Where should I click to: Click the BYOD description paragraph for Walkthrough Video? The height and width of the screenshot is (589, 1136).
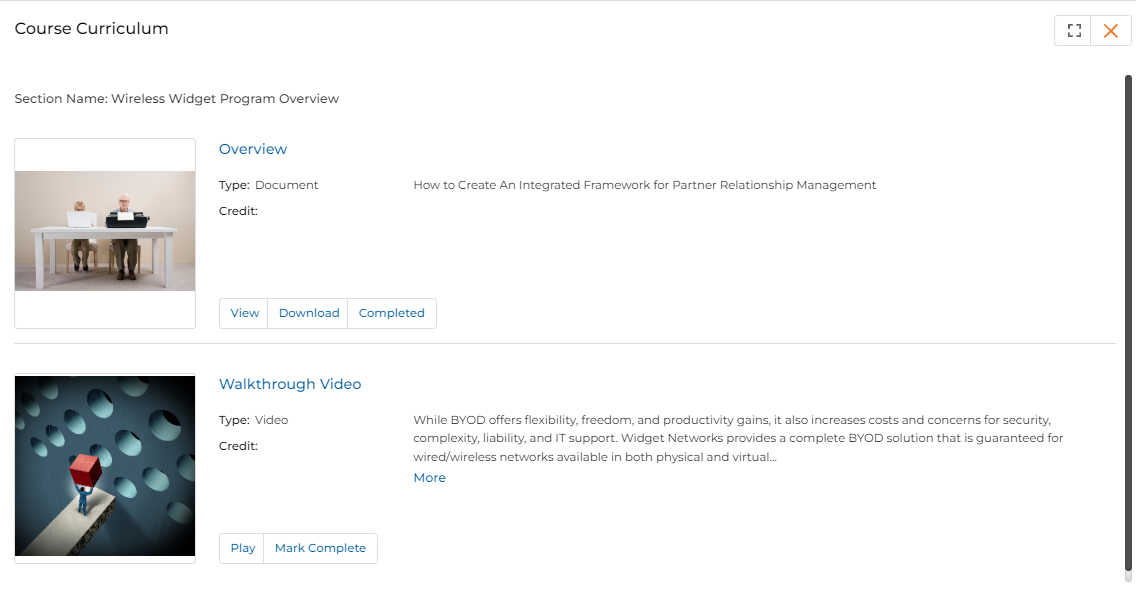tap(738, 438)
